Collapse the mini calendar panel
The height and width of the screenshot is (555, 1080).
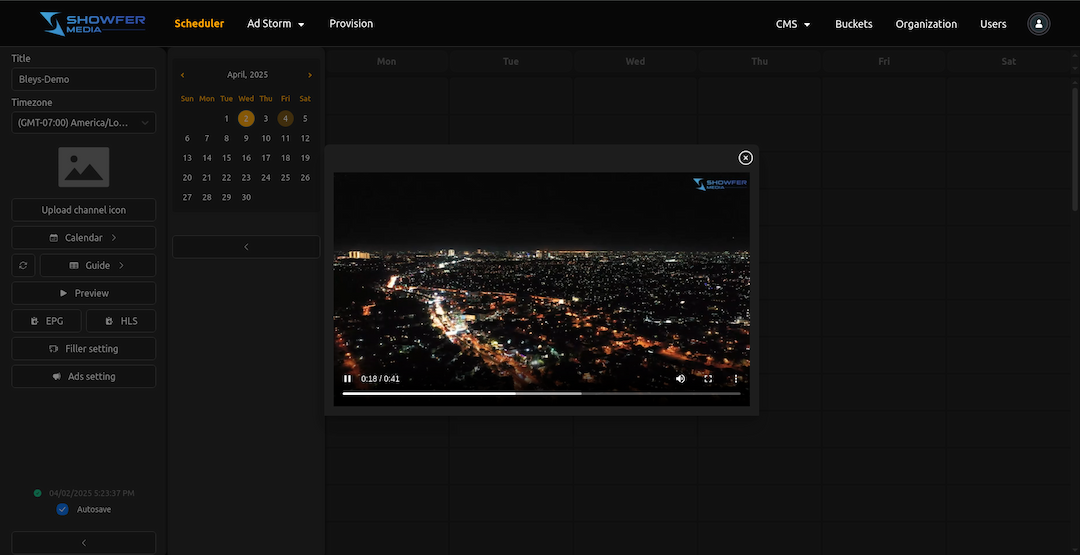246,247
